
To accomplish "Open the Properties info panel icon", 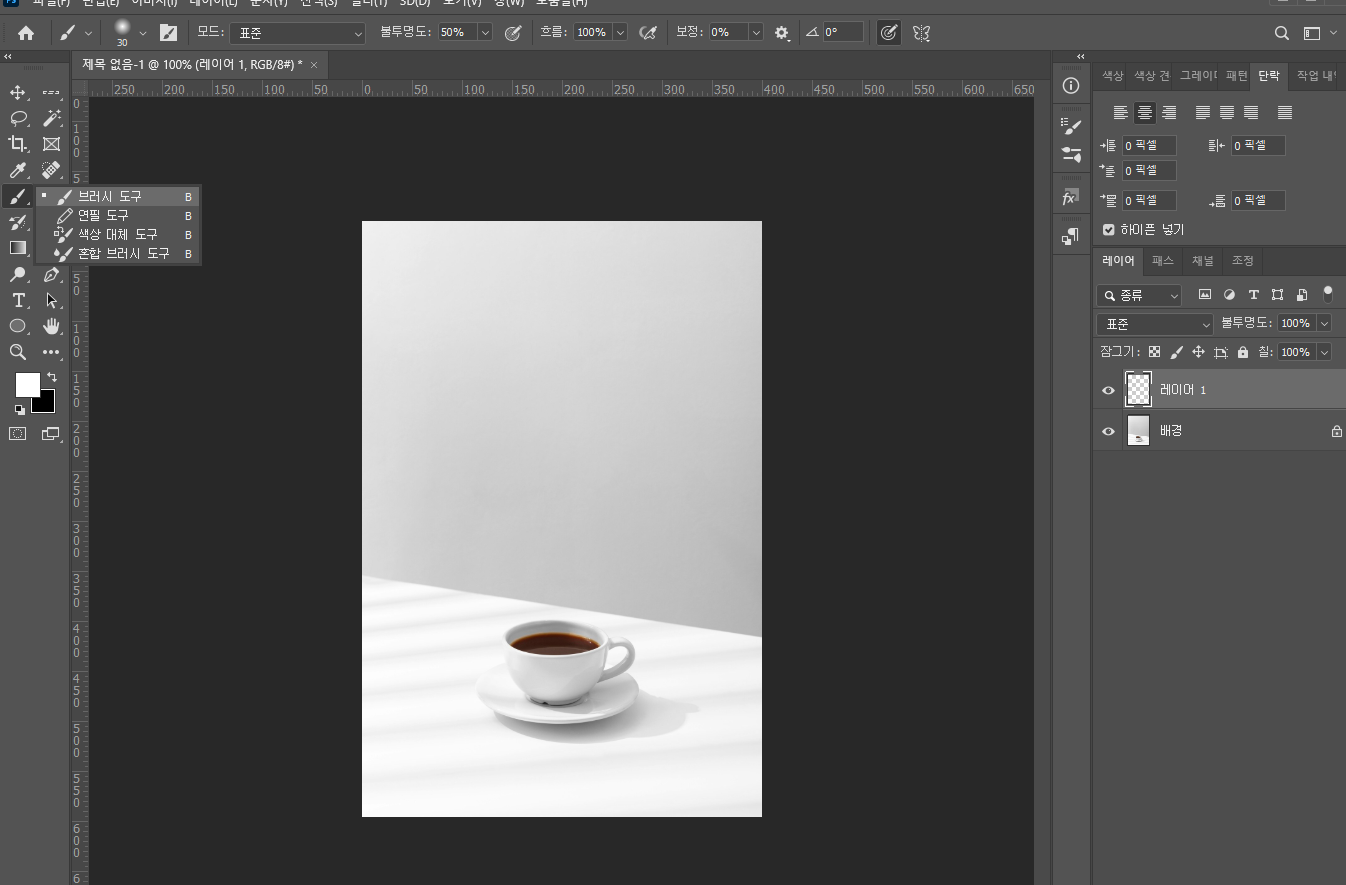I will [x=1071, y=85].
